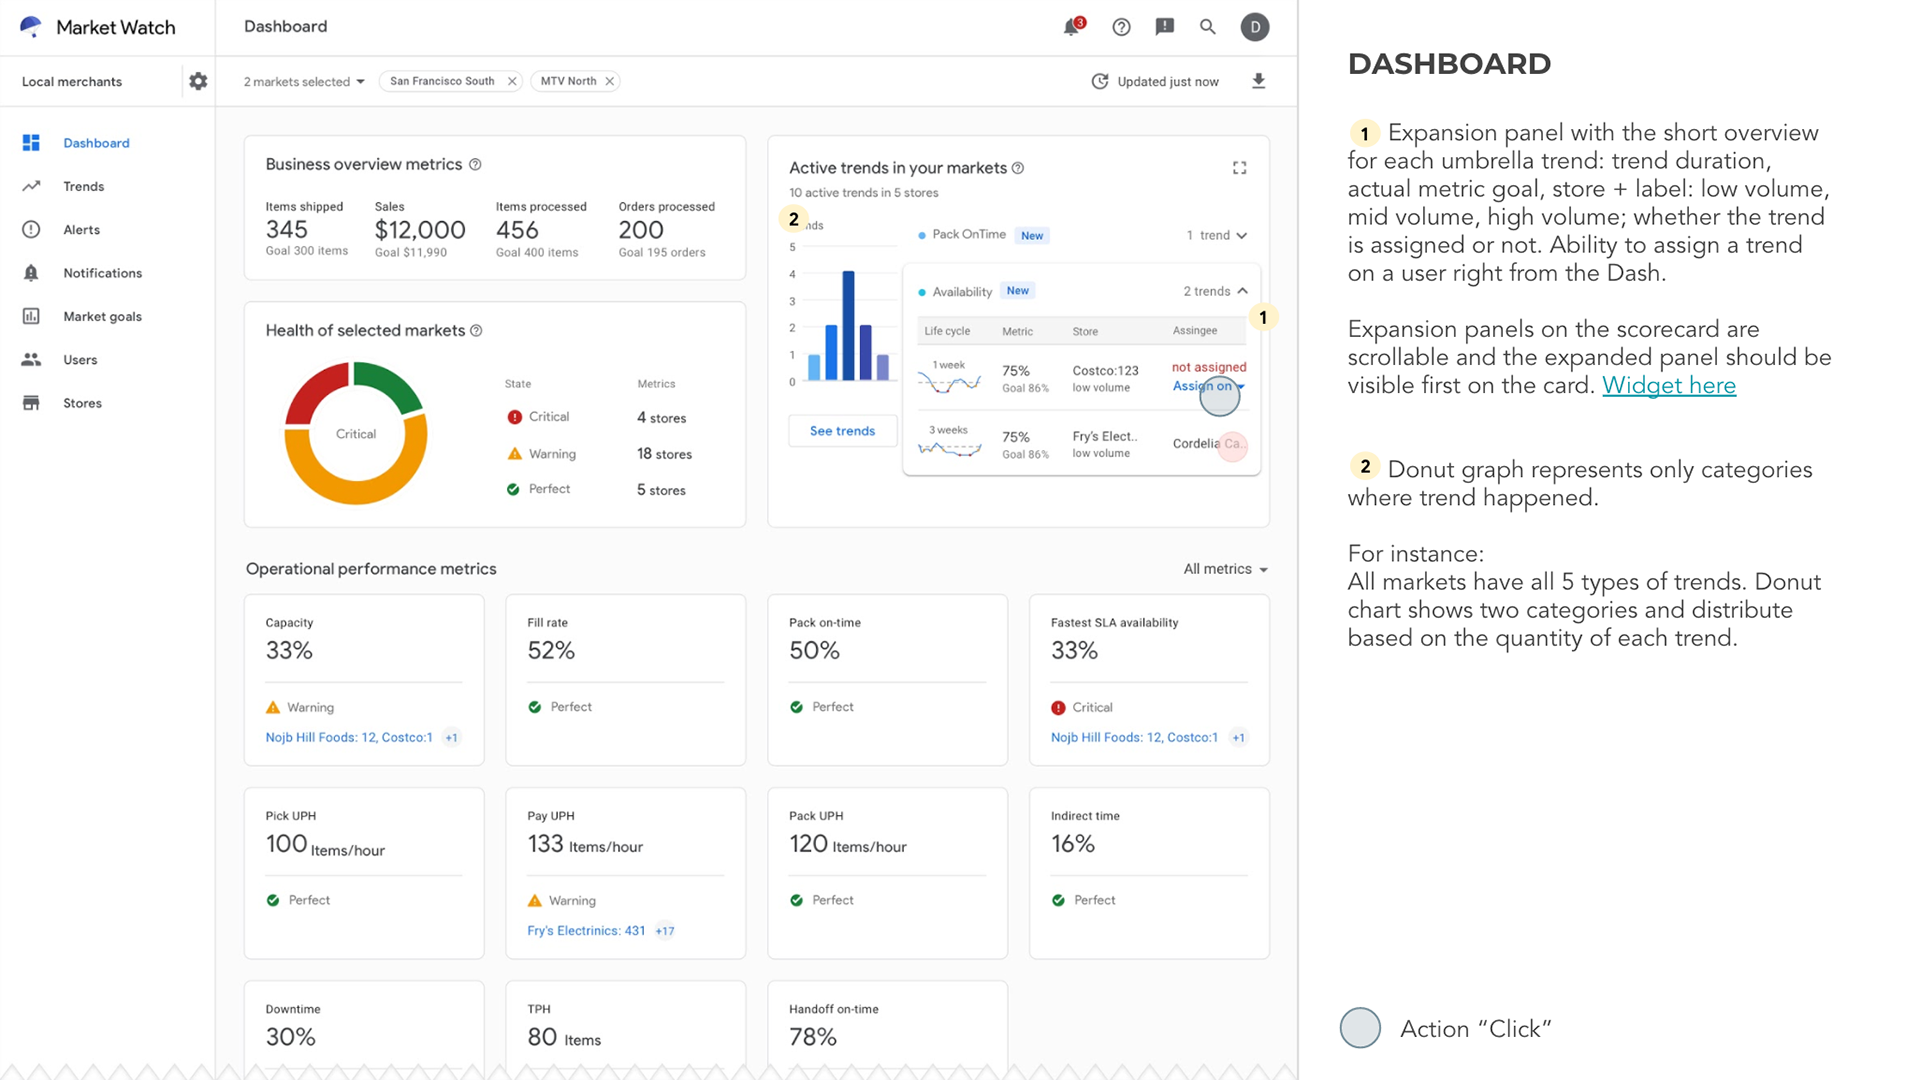Open the help question mark icon
The width and height of the screenshot is (1920, 1080).
[x=1121, y=27]
